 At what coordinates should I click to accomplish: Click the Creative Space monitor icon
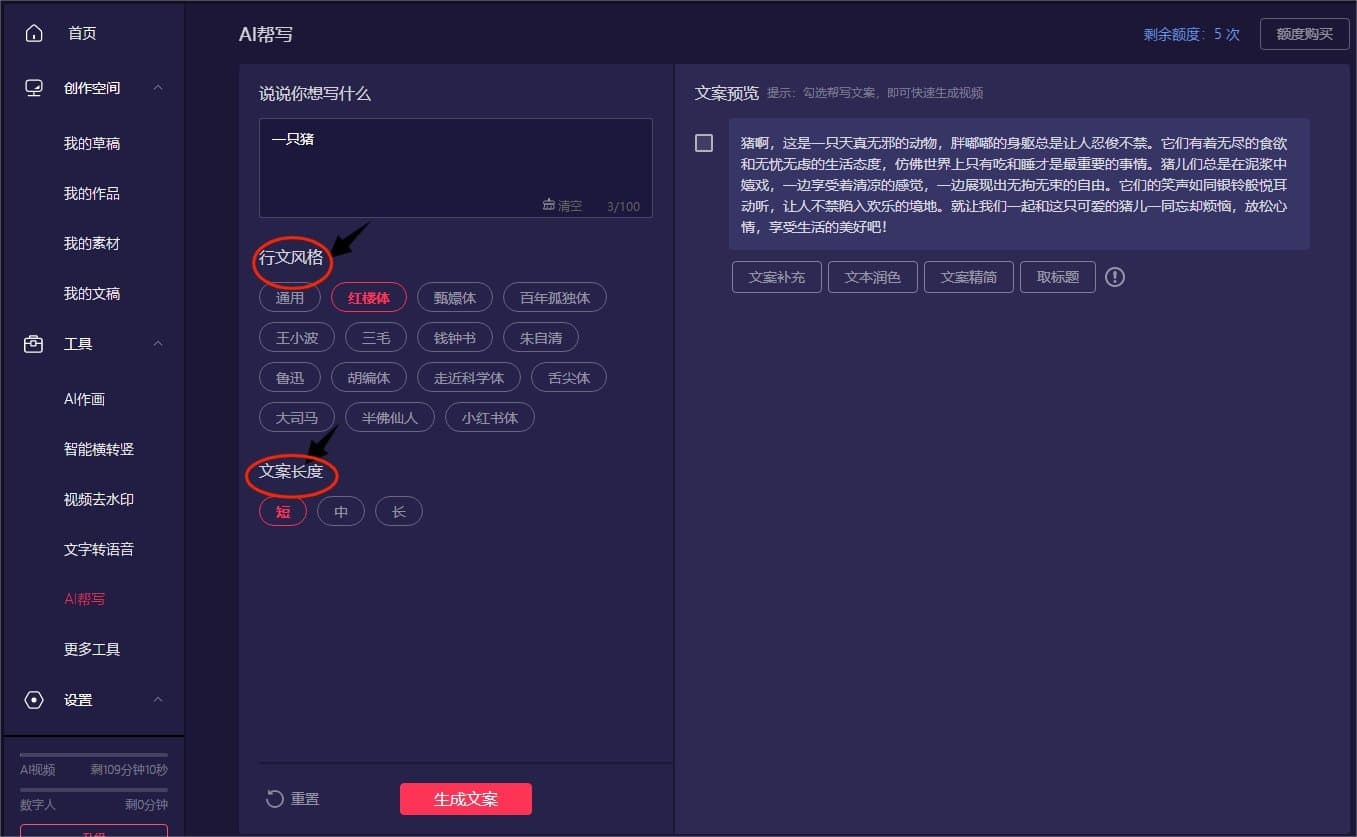tap(34, 88)
